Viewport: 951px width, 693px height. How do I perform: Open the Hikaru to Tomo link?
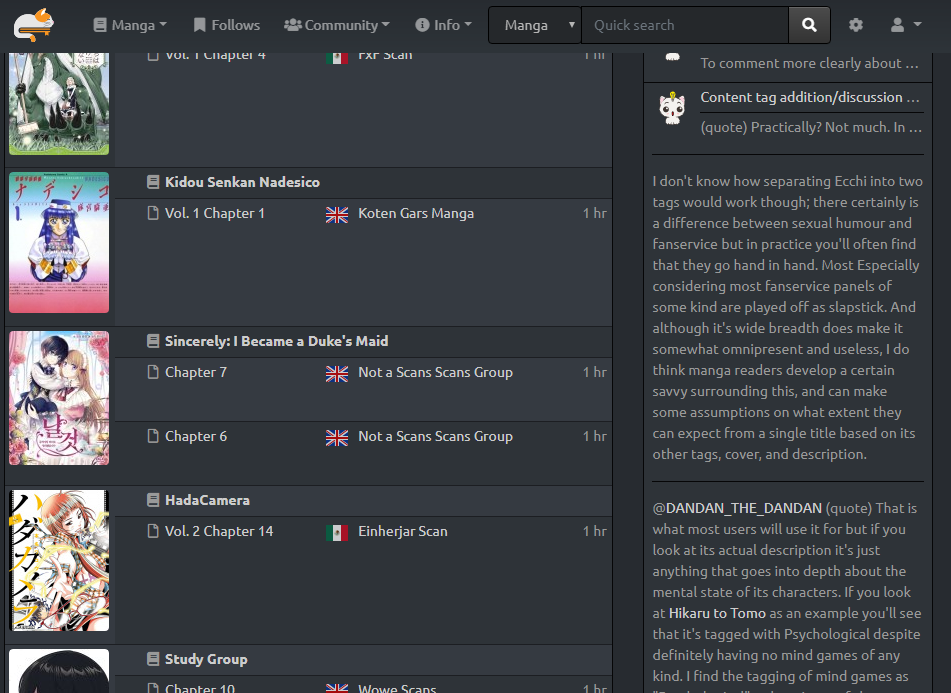click(717, 613)
